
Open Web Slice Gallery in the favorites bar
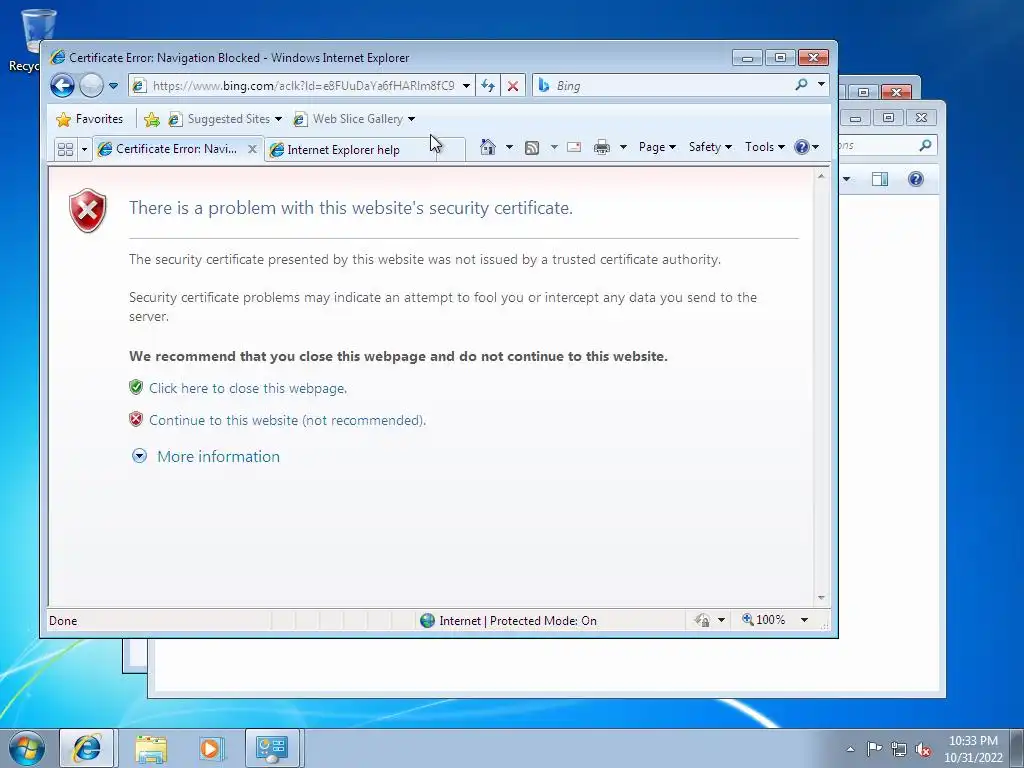point(354,119)
